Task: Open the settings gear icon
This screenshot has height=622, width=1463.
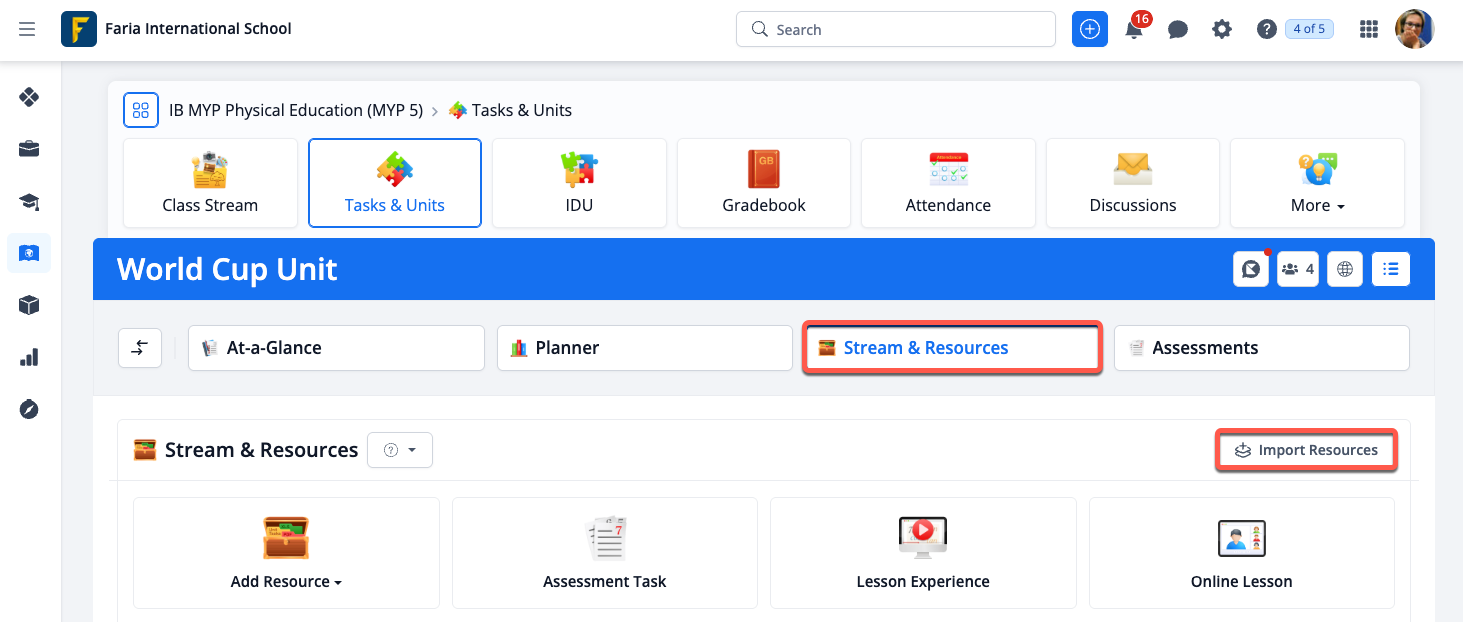Action: tap(1222, 30)
